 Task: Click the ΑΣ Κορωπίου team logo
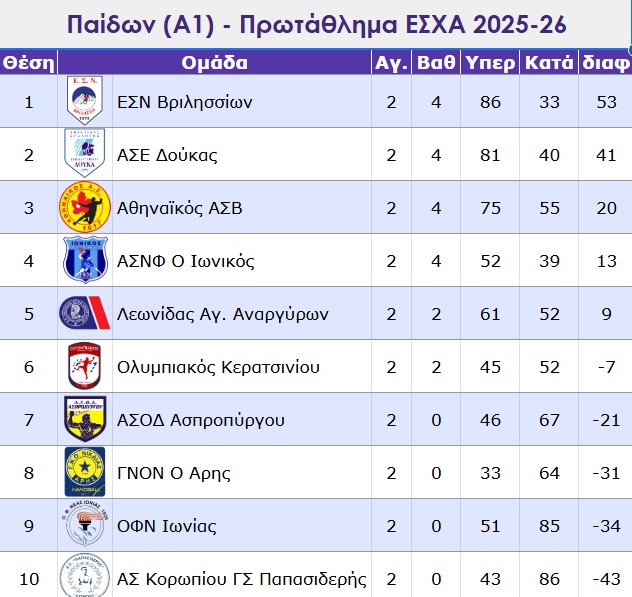coord(85,577)
